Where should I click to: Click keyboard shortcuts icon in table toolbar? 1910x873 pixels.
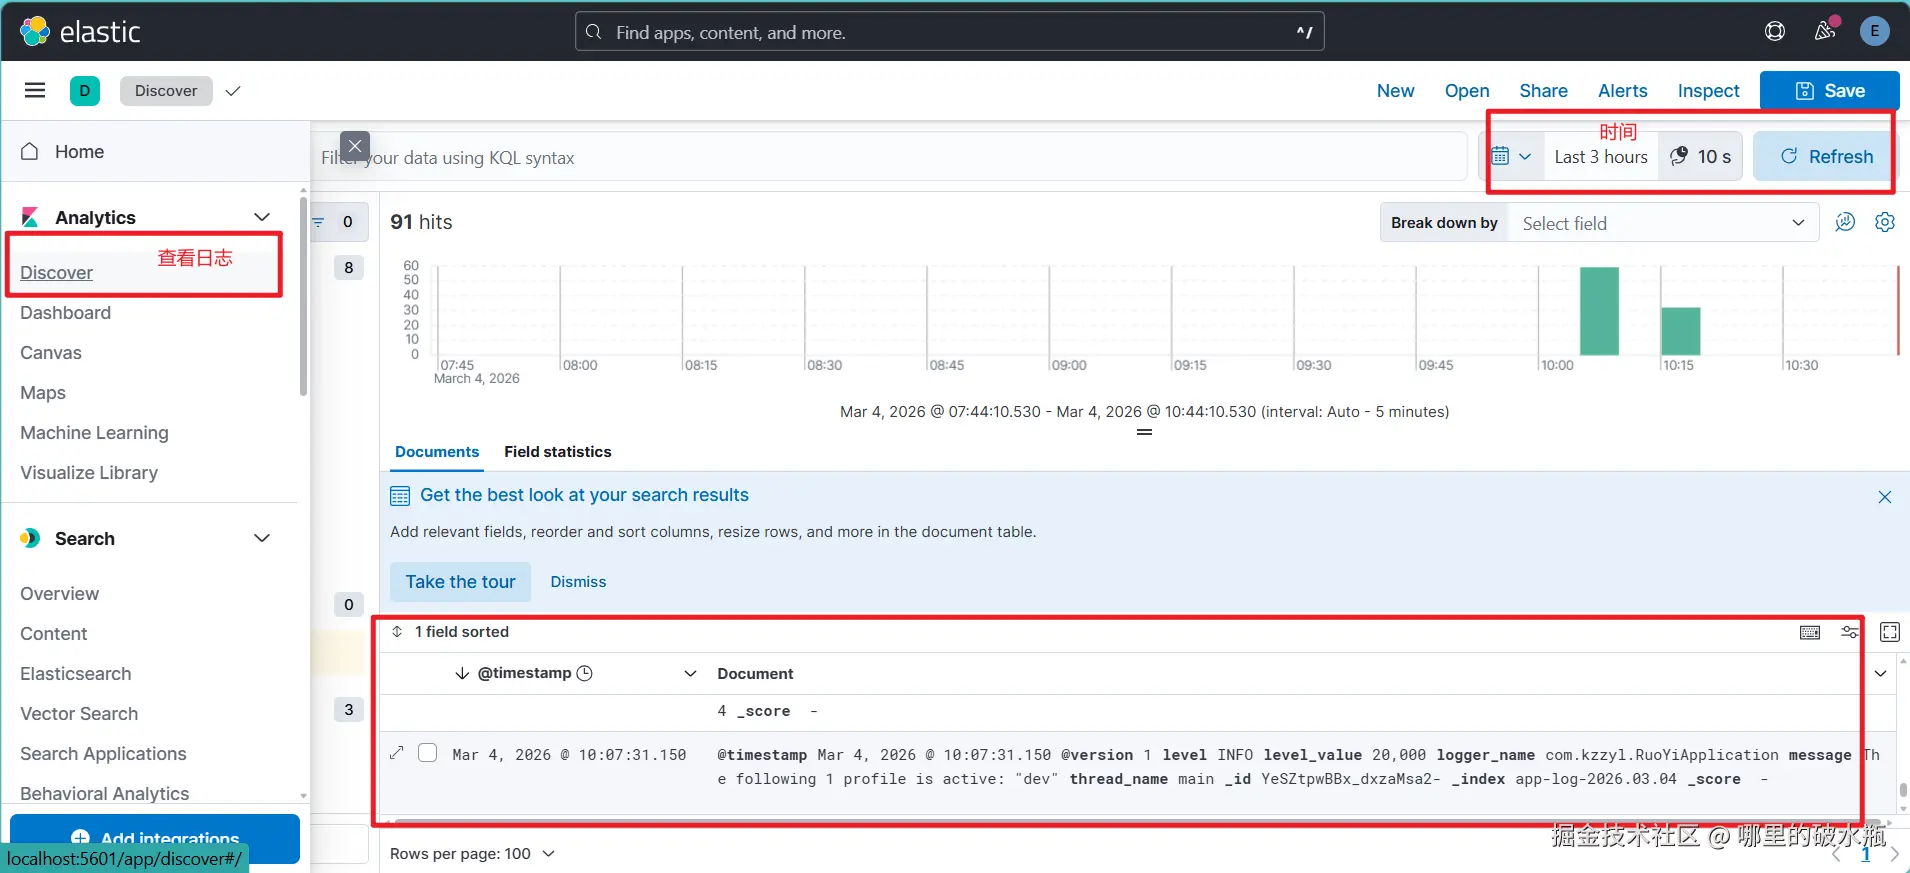tap(1810, 632)
